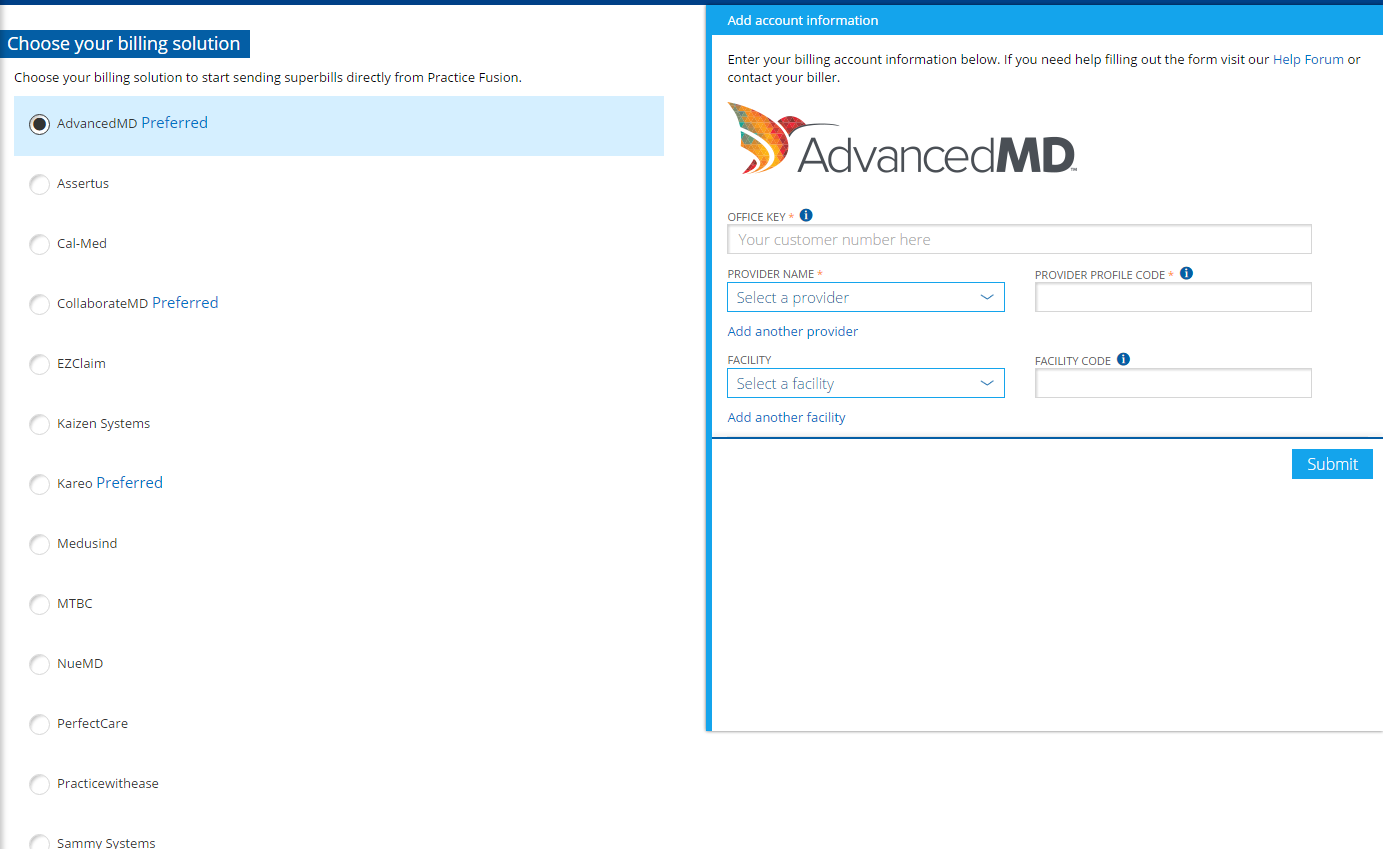The image size is (1383, 849).
Task: Click the Add another provider link
Action: pos(793,331)
